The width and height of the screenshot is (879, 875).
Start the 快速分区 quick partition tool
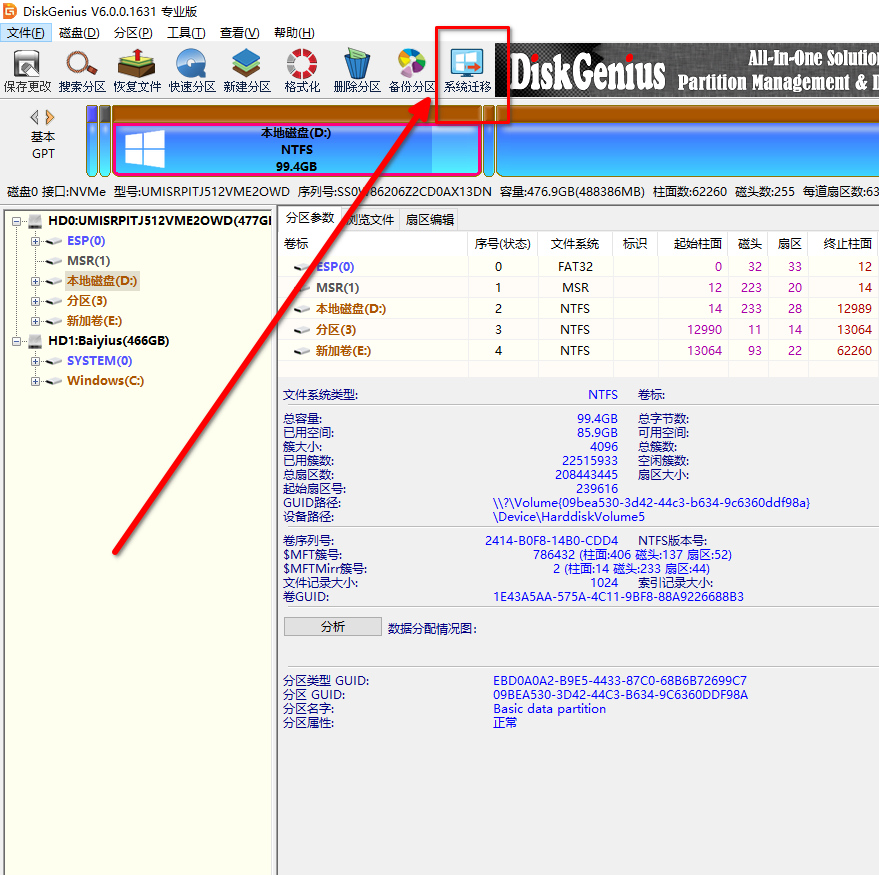(192, 71)
